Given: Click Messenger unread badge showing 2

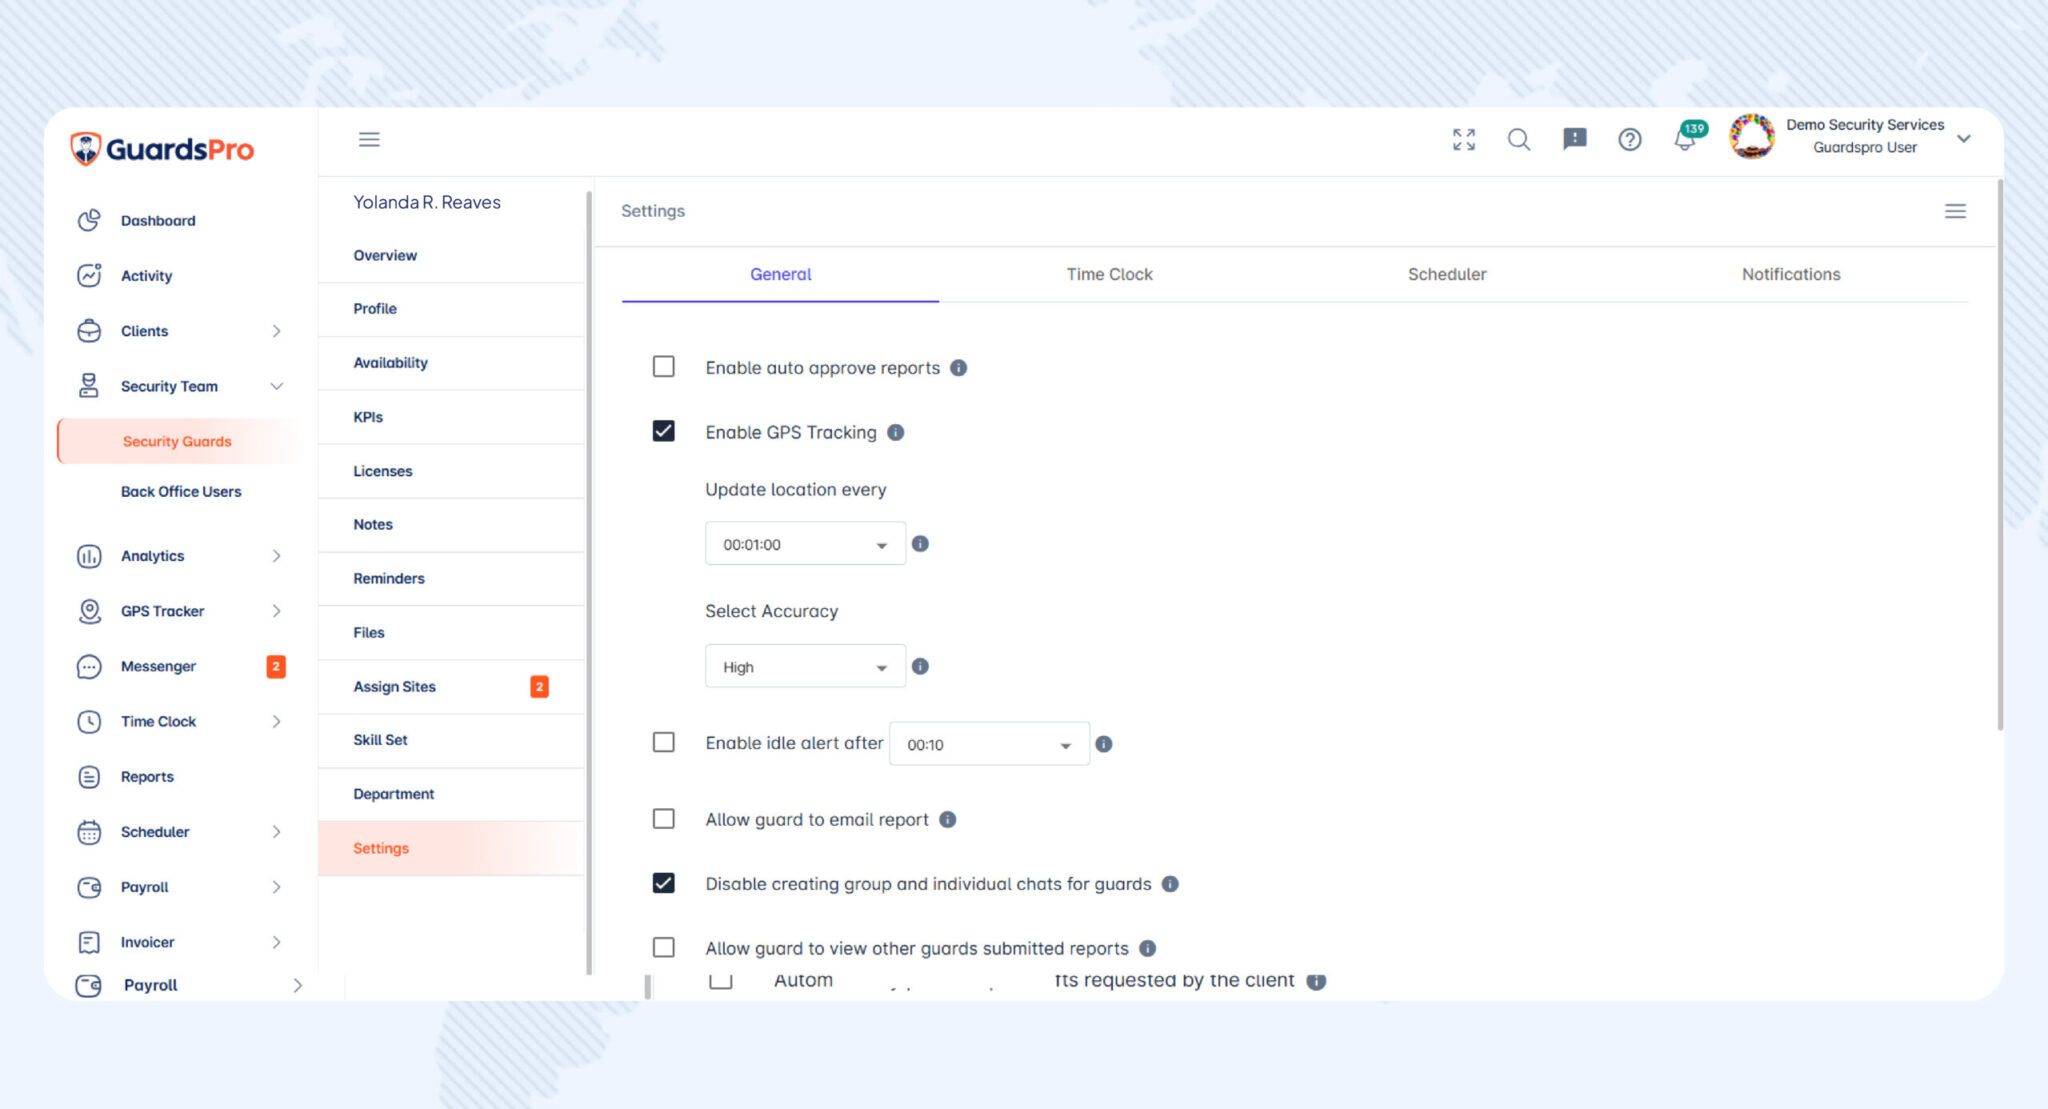Looking at the screenshot, I should tap(276, 666).
